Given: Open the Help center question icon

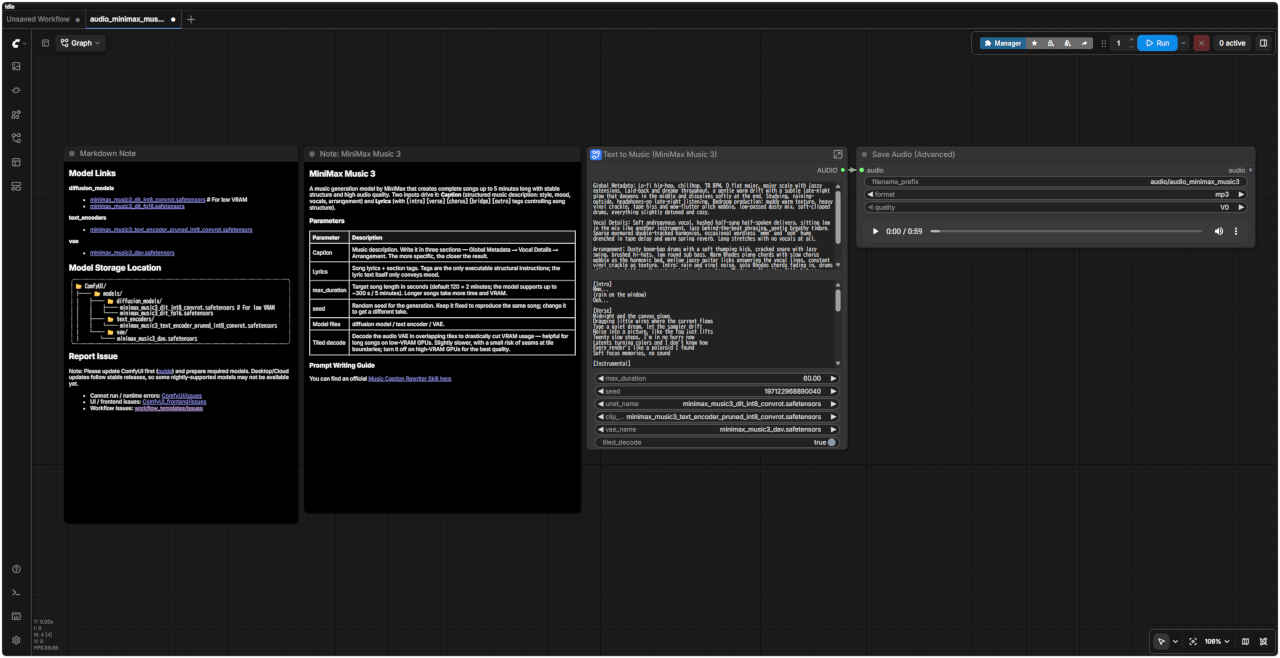Looking at the screenshot, I should coord(16,569).
